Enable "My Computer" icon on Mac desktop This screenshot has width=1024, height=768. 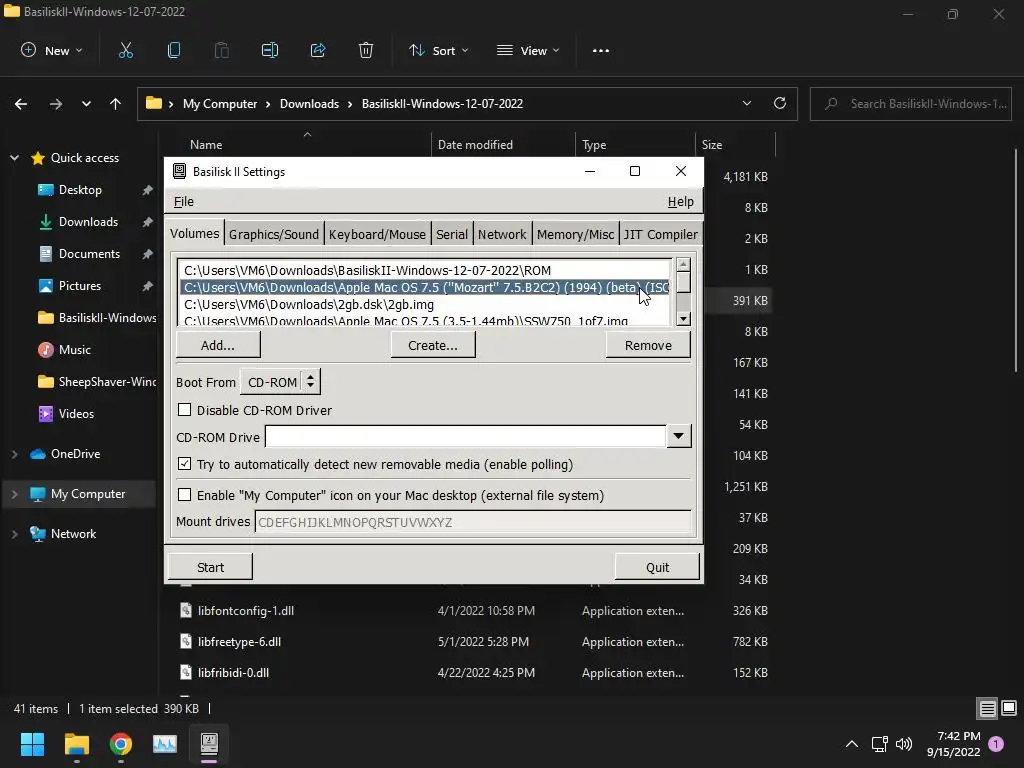[x=185, y=495]
